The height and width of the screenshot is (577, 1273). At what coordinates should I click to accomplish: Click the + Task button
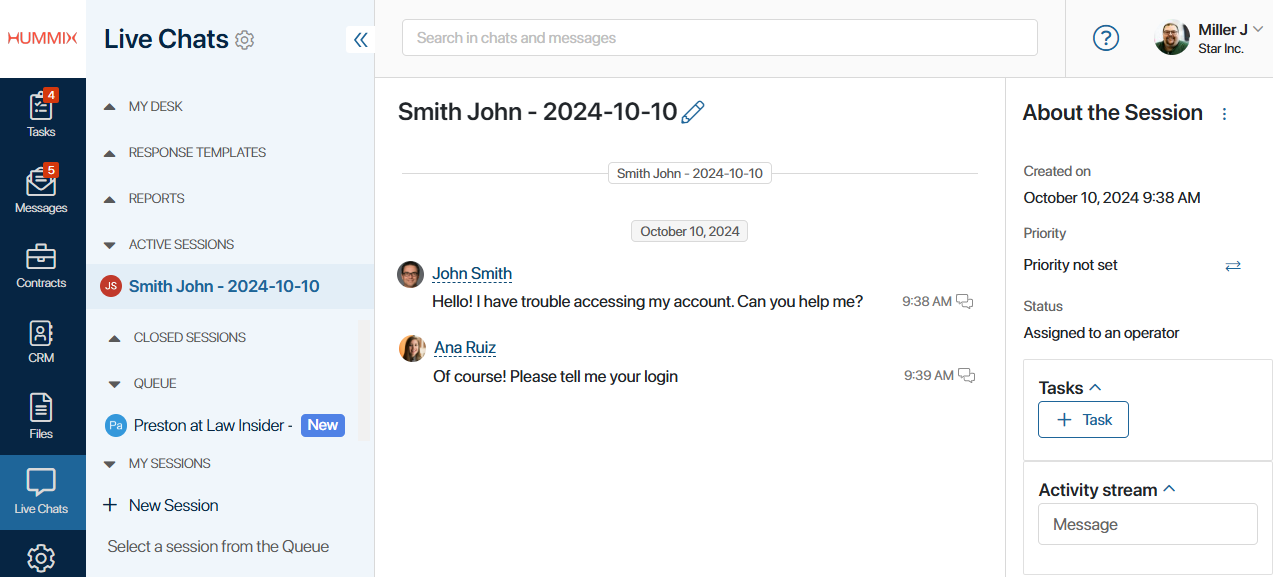coord(1083,420)
